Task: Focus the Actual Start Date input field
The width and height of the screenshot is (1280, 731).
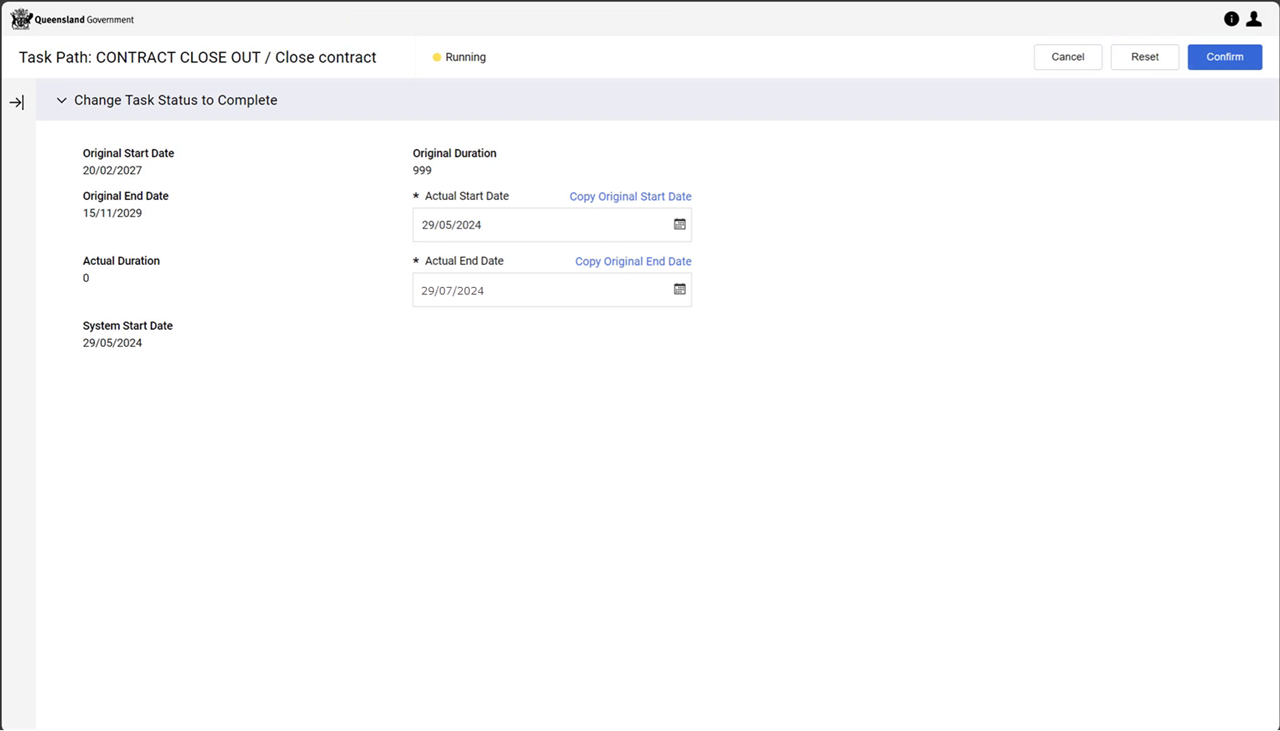Action: point(552,225)
